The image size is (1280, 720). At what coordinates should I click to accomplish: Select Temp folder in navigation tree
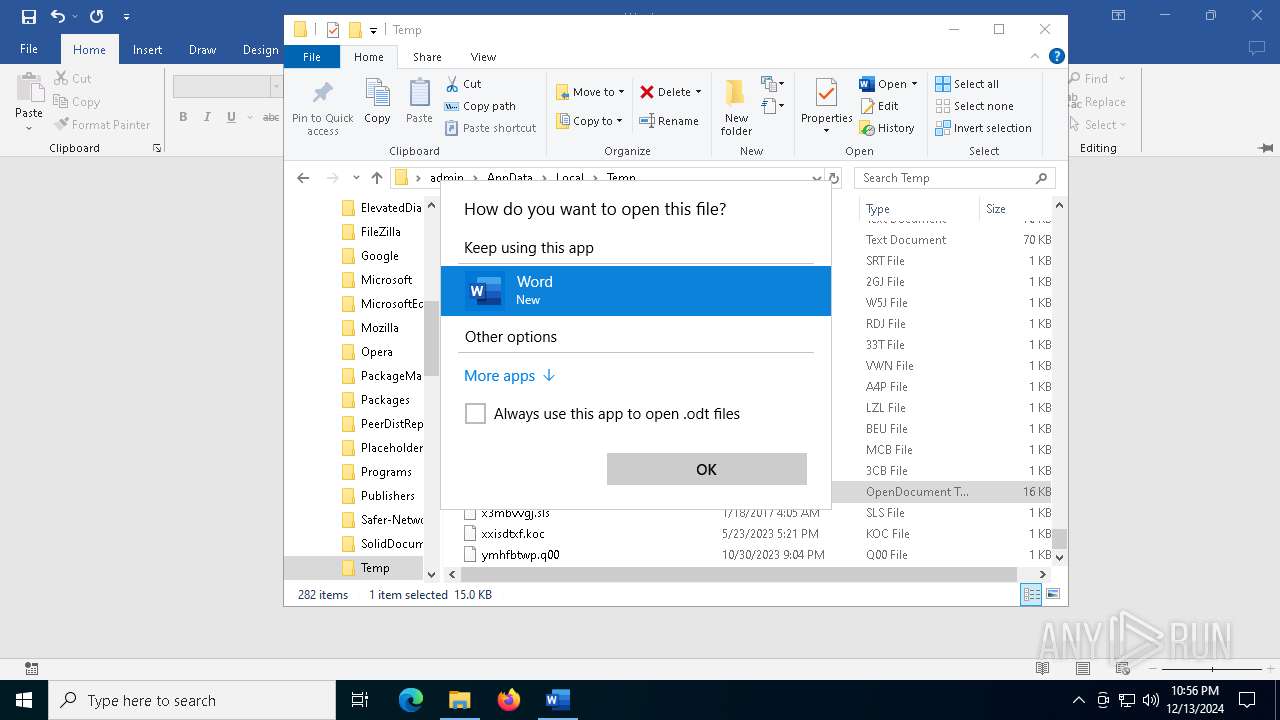[375, 568]
